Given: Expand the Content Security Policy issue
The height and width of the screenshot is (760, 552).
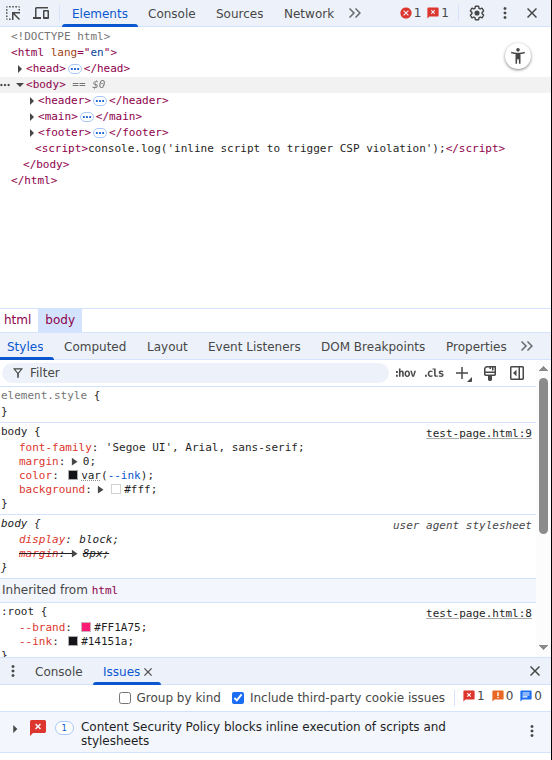Looking at the screenshot, I should (15, 729).
